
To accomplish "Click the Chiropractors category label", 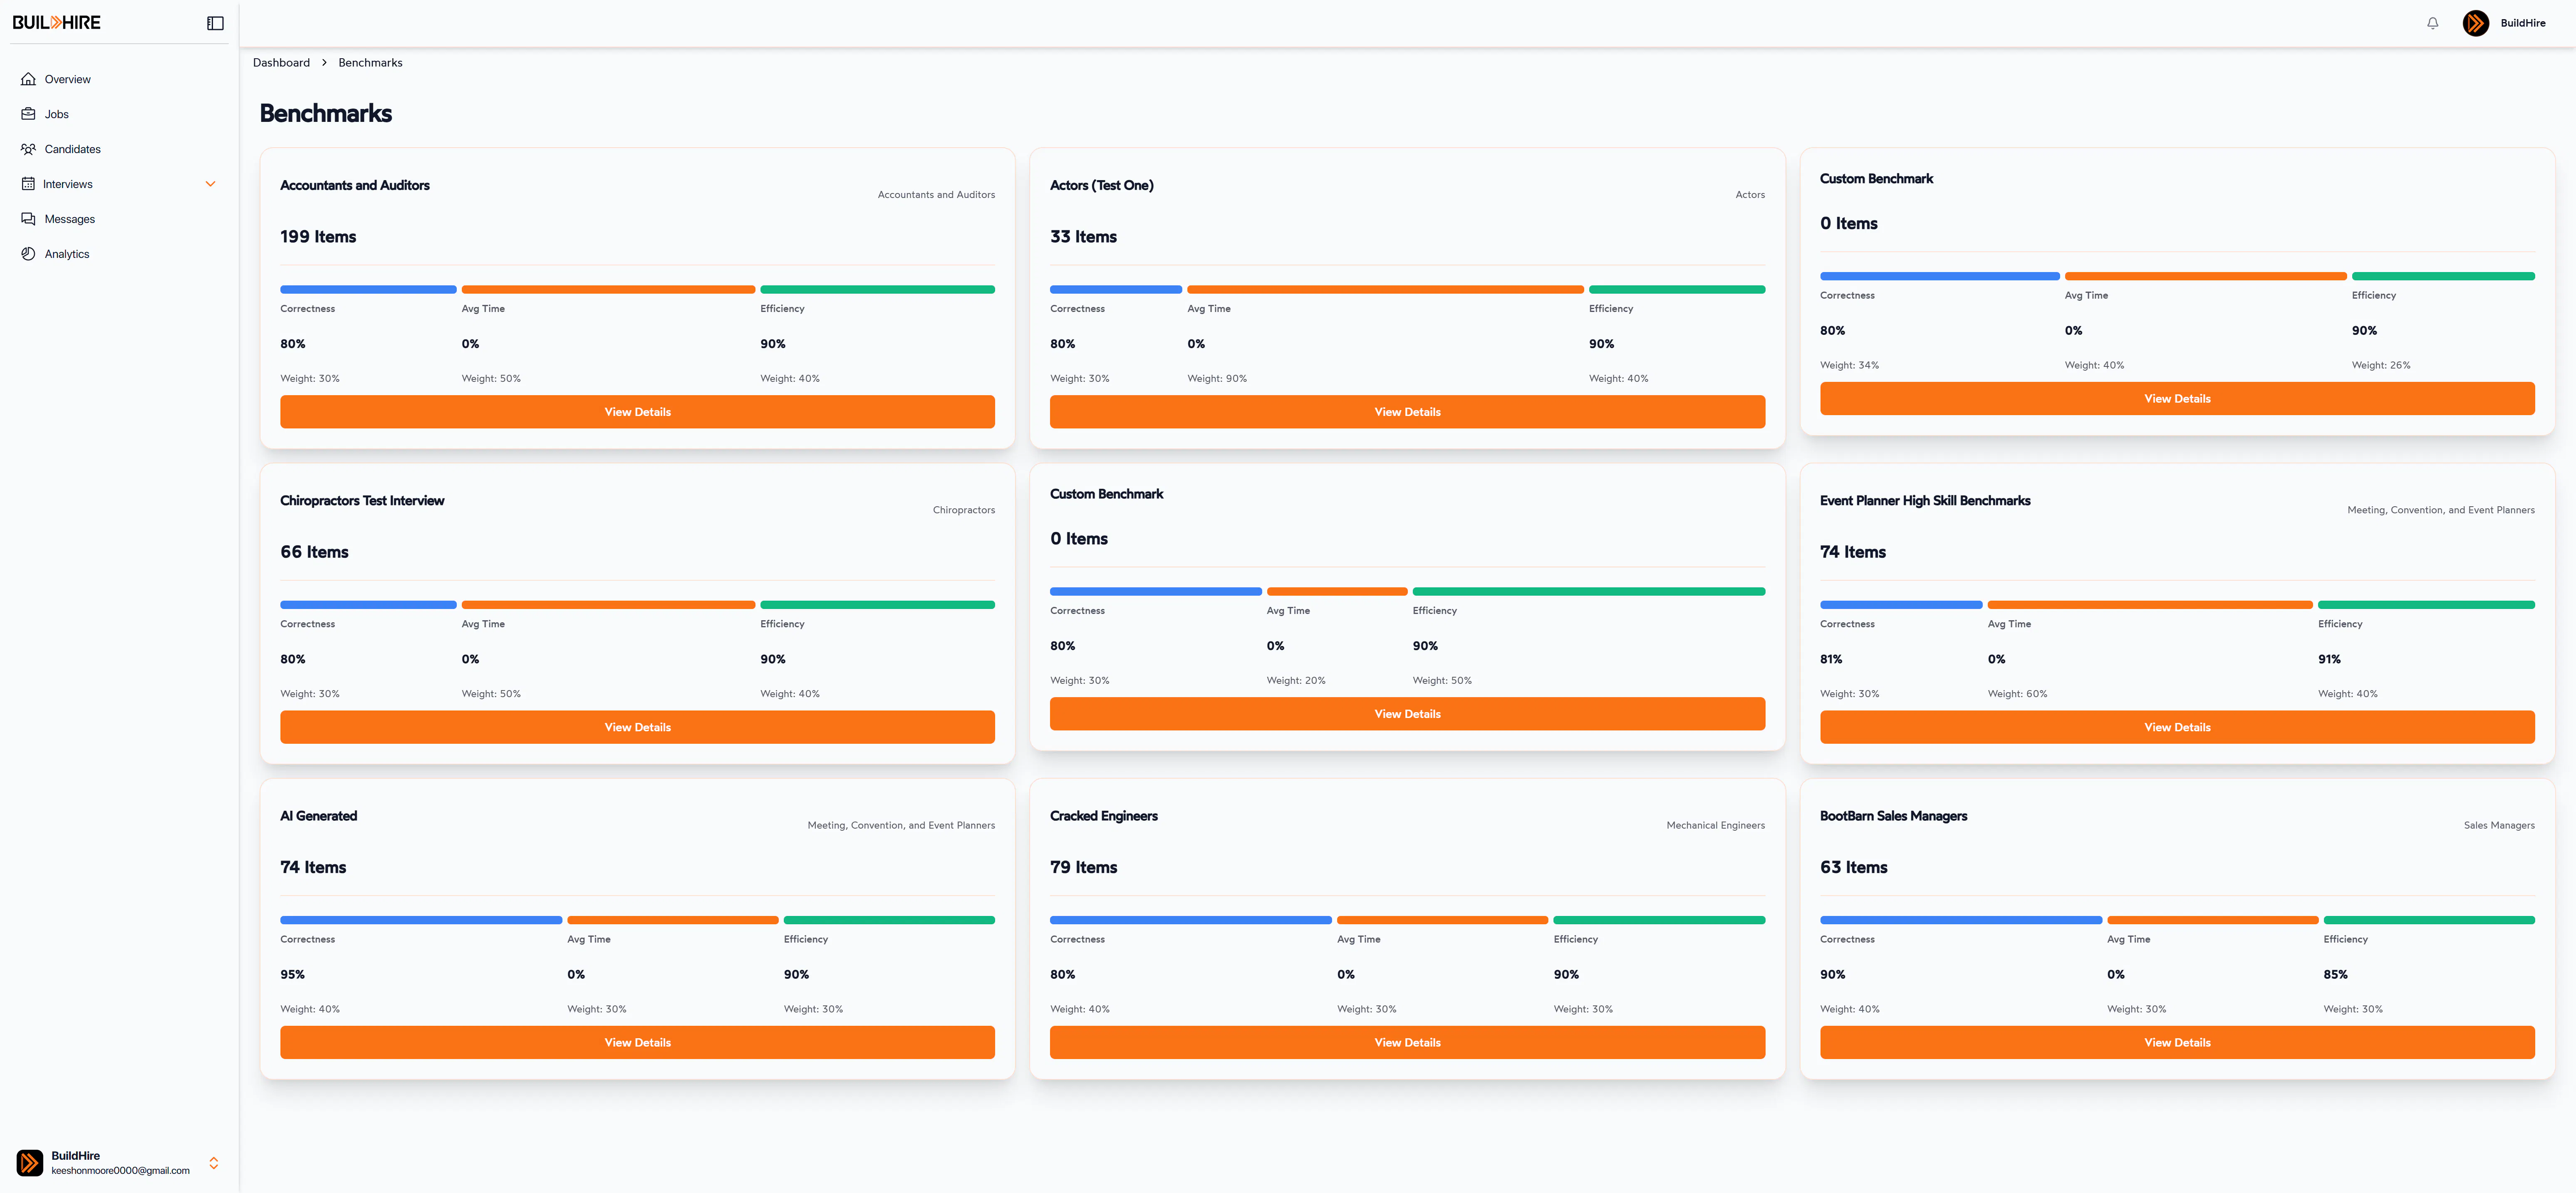I will (x=963, y=510).
